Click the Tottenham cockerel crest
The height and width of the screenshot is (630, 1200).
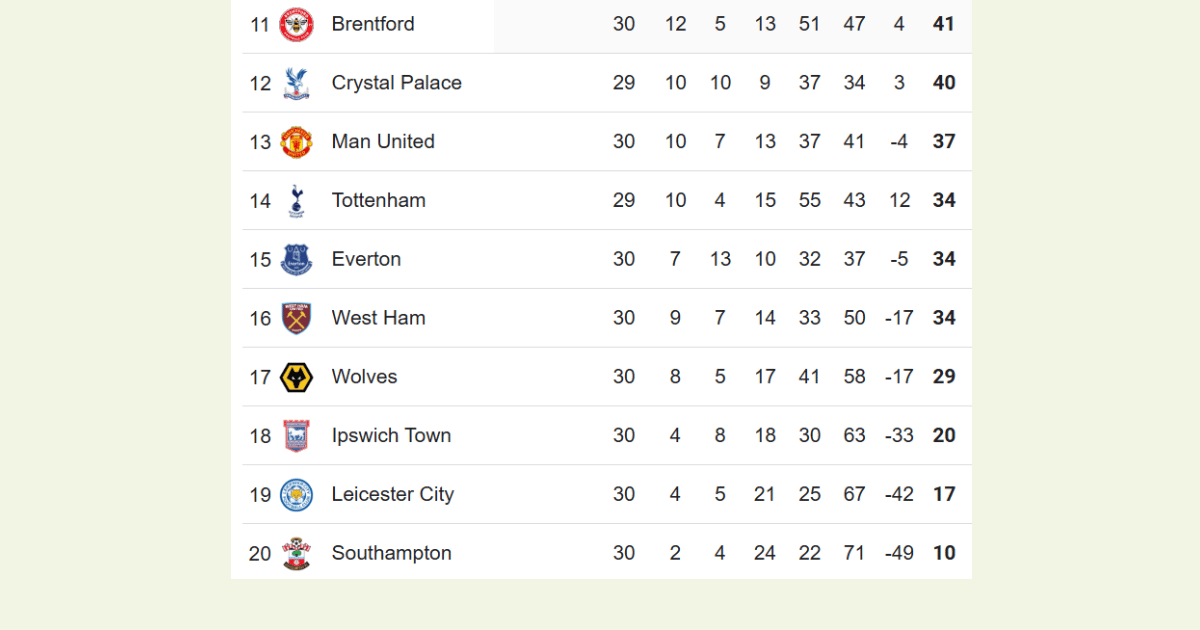pyautogui.click(x=296, y=201)
